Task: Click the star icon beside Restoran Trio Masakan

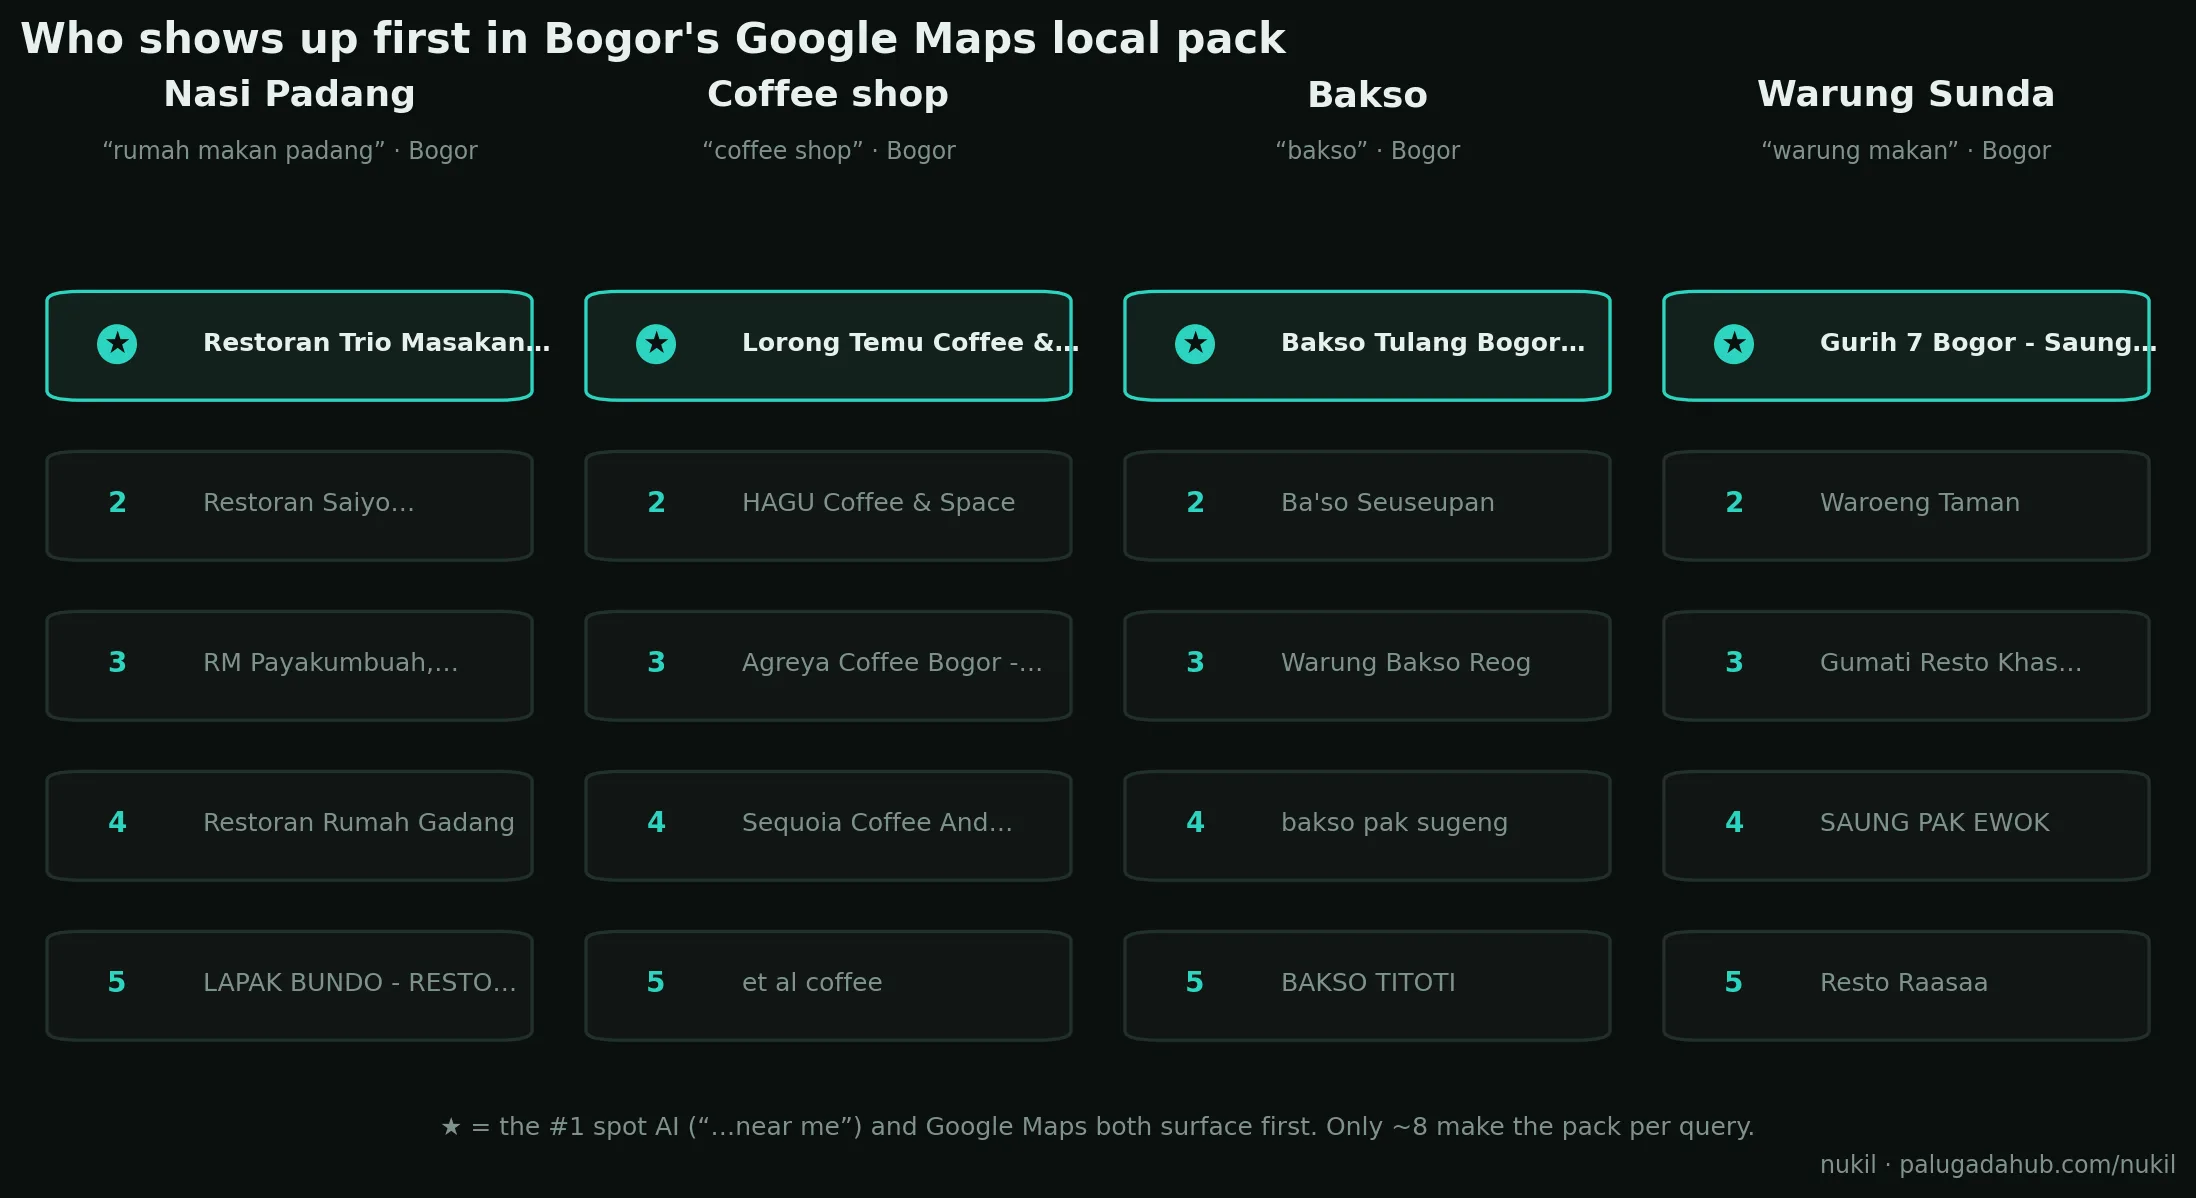Action: click(117, 344)
